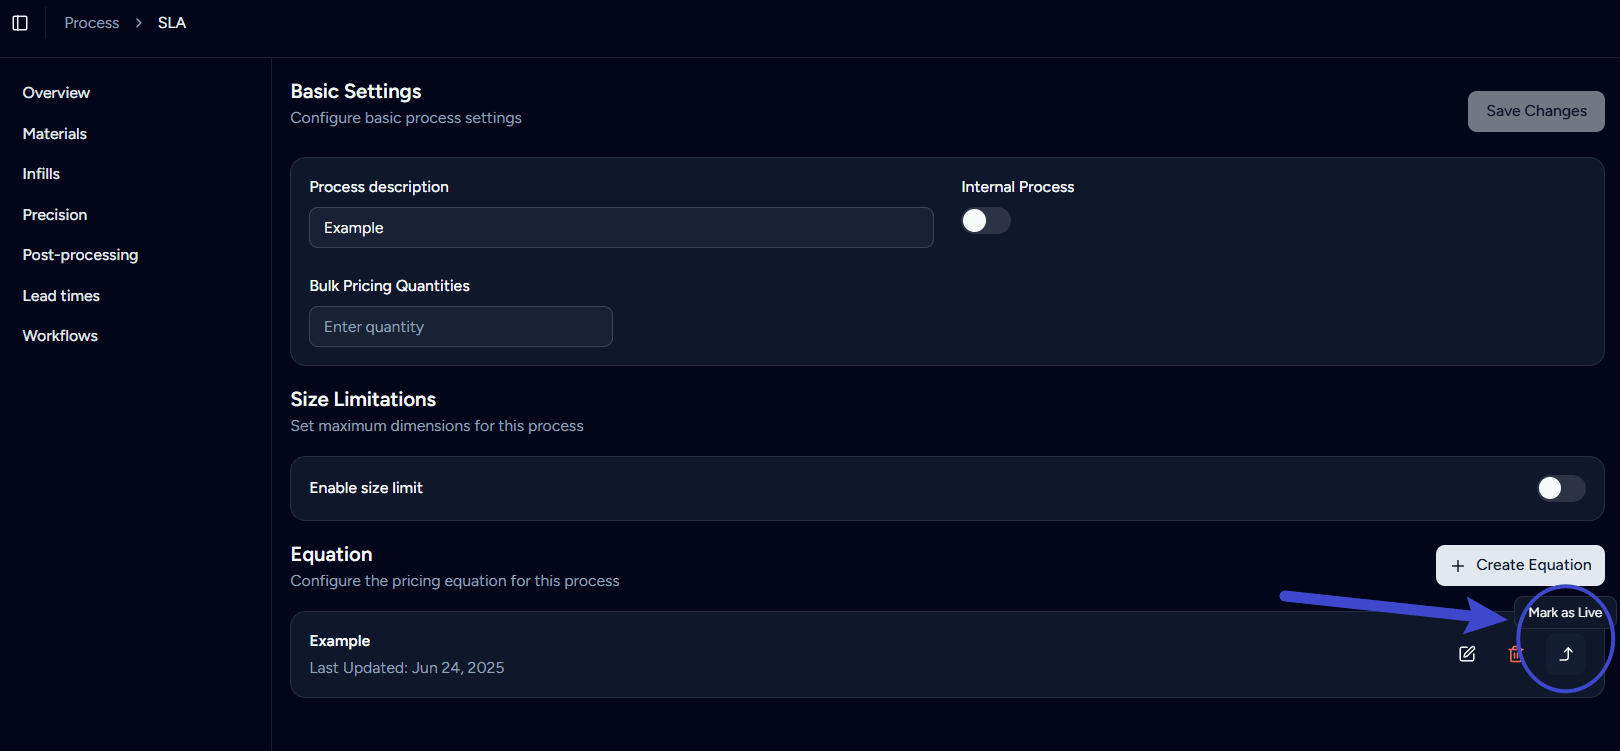
Task: Toggle the sidebar panel icon
Action: click(x=20, y=23)
